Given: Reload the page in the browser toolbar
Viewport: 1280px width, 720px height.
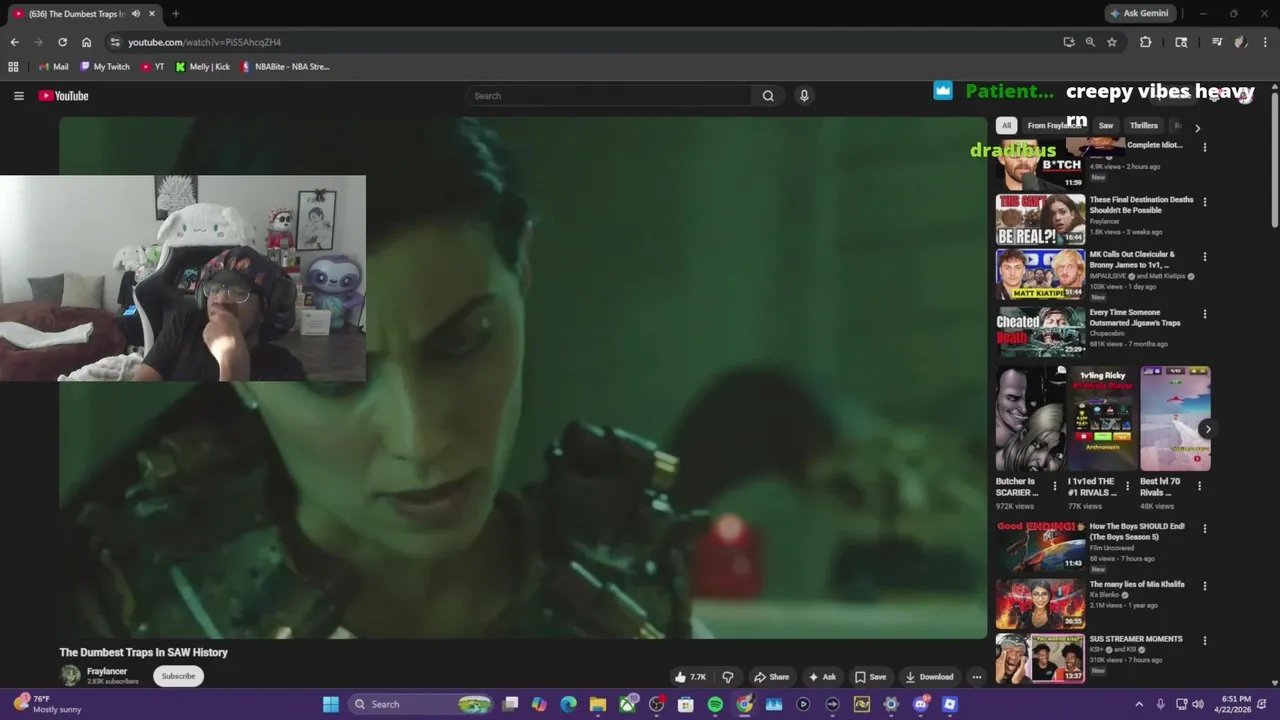Looking at the screenshot, I should [62, 42].
